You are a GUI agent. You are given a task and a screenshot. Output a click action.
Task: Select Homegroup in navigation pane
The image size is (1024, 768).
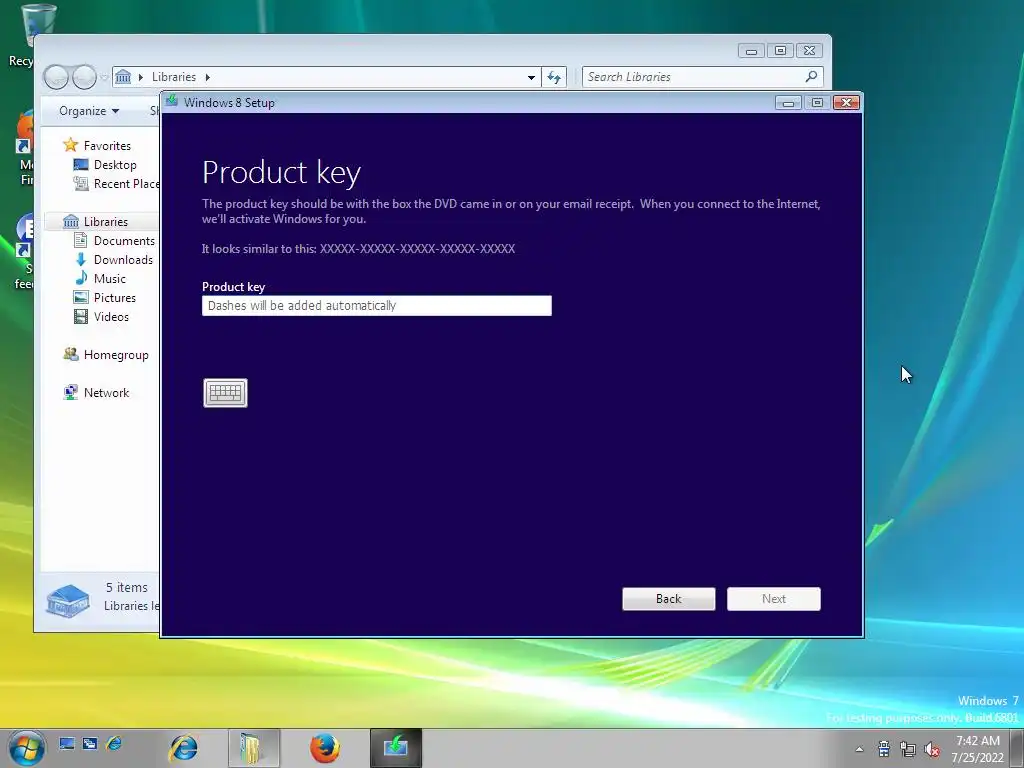tap(116, 355)
